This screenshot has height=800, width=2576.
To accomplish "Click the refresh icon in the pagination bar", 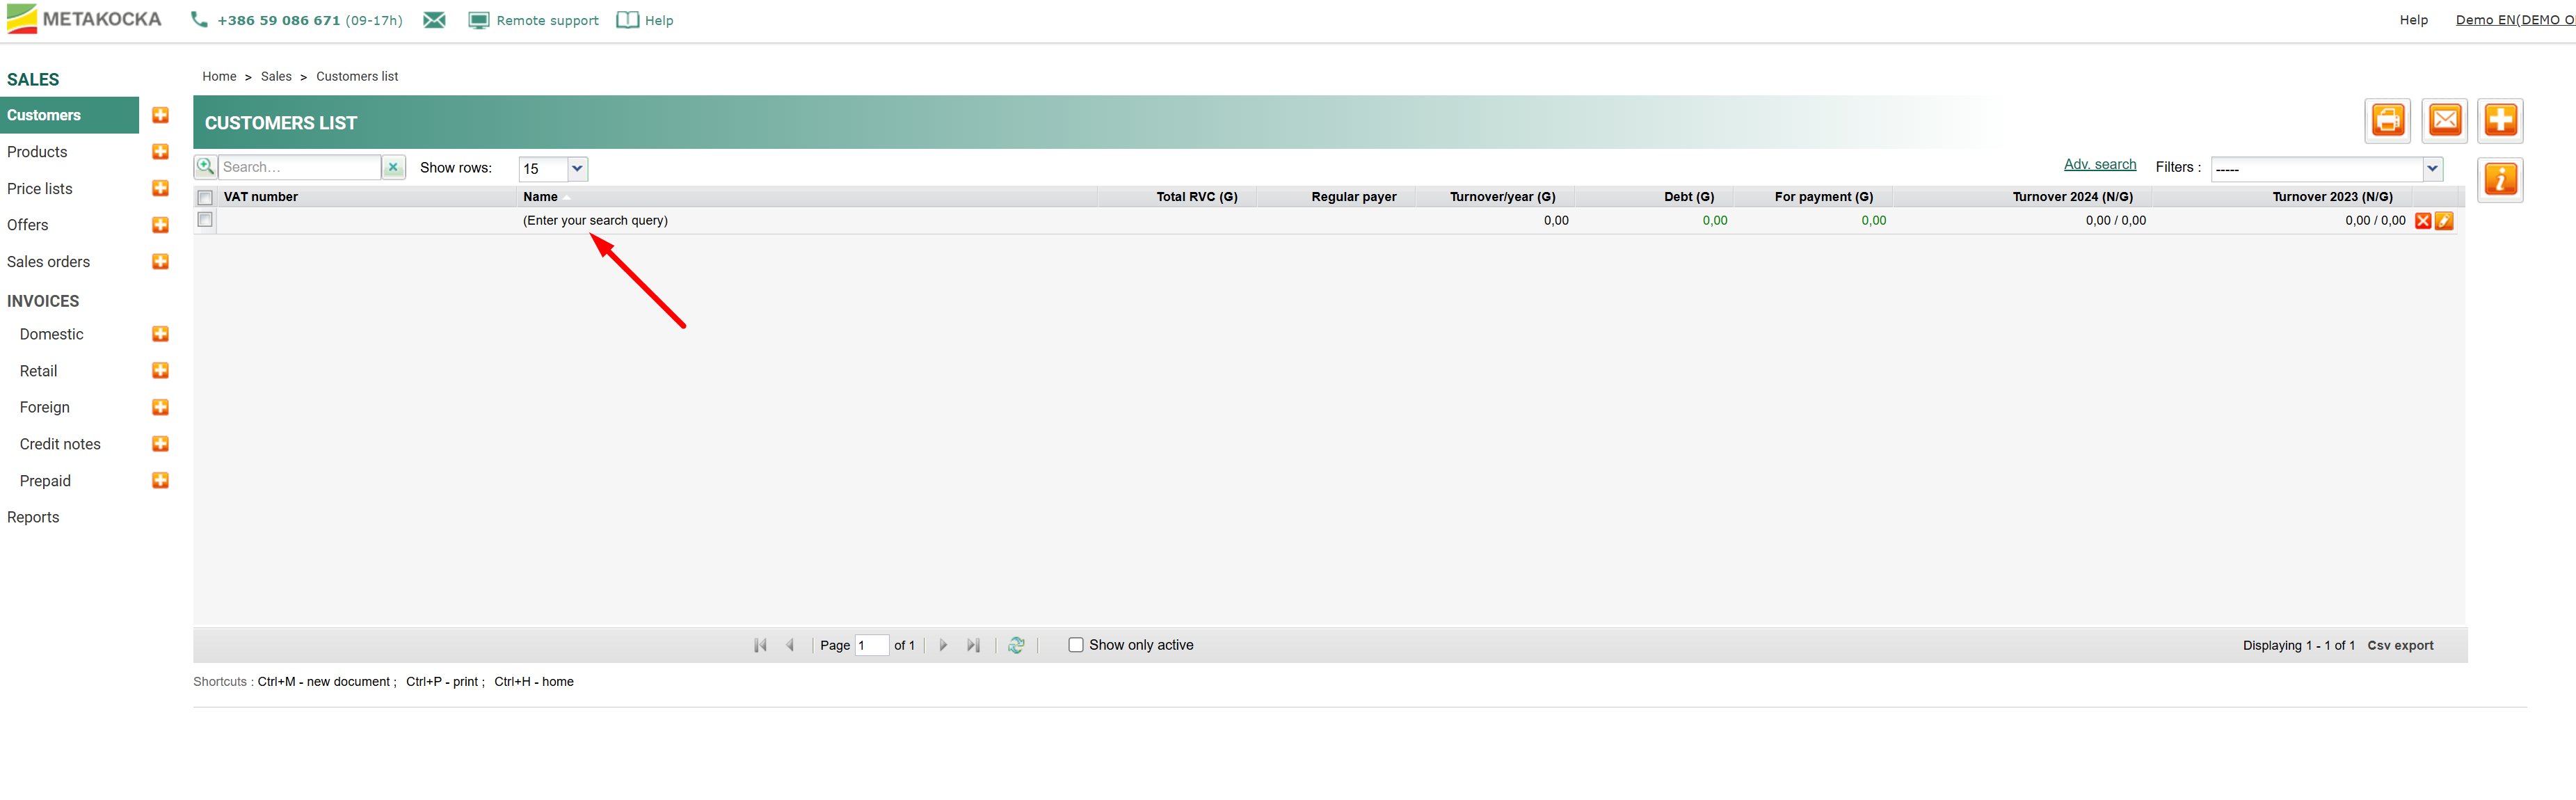I will pyautogui.click(x=1016, y=645).
